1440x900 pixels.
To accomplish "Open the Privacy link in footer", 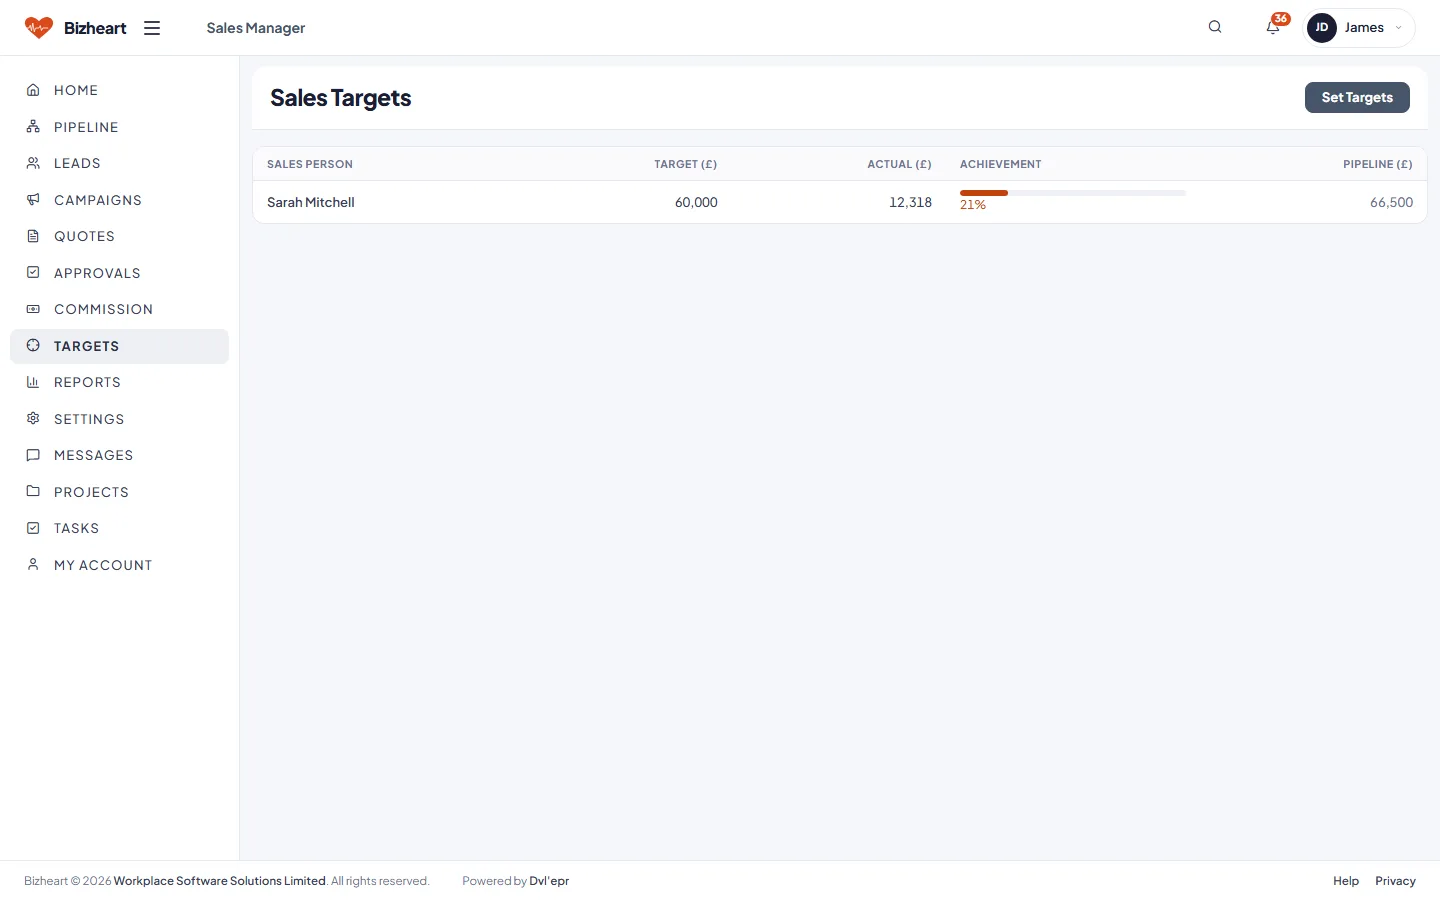I will pos(1395,881).
